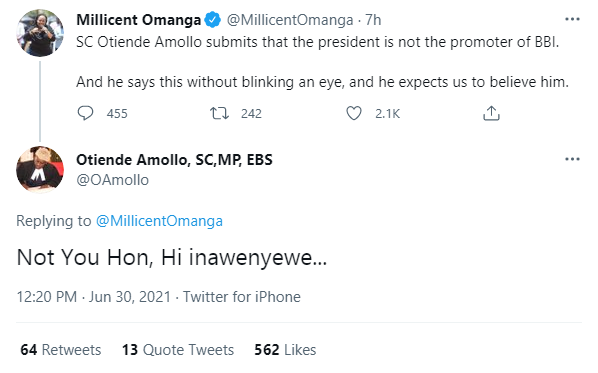View the 64 Retweets list
The image size is (598, 373).
[x=61, y=350]
